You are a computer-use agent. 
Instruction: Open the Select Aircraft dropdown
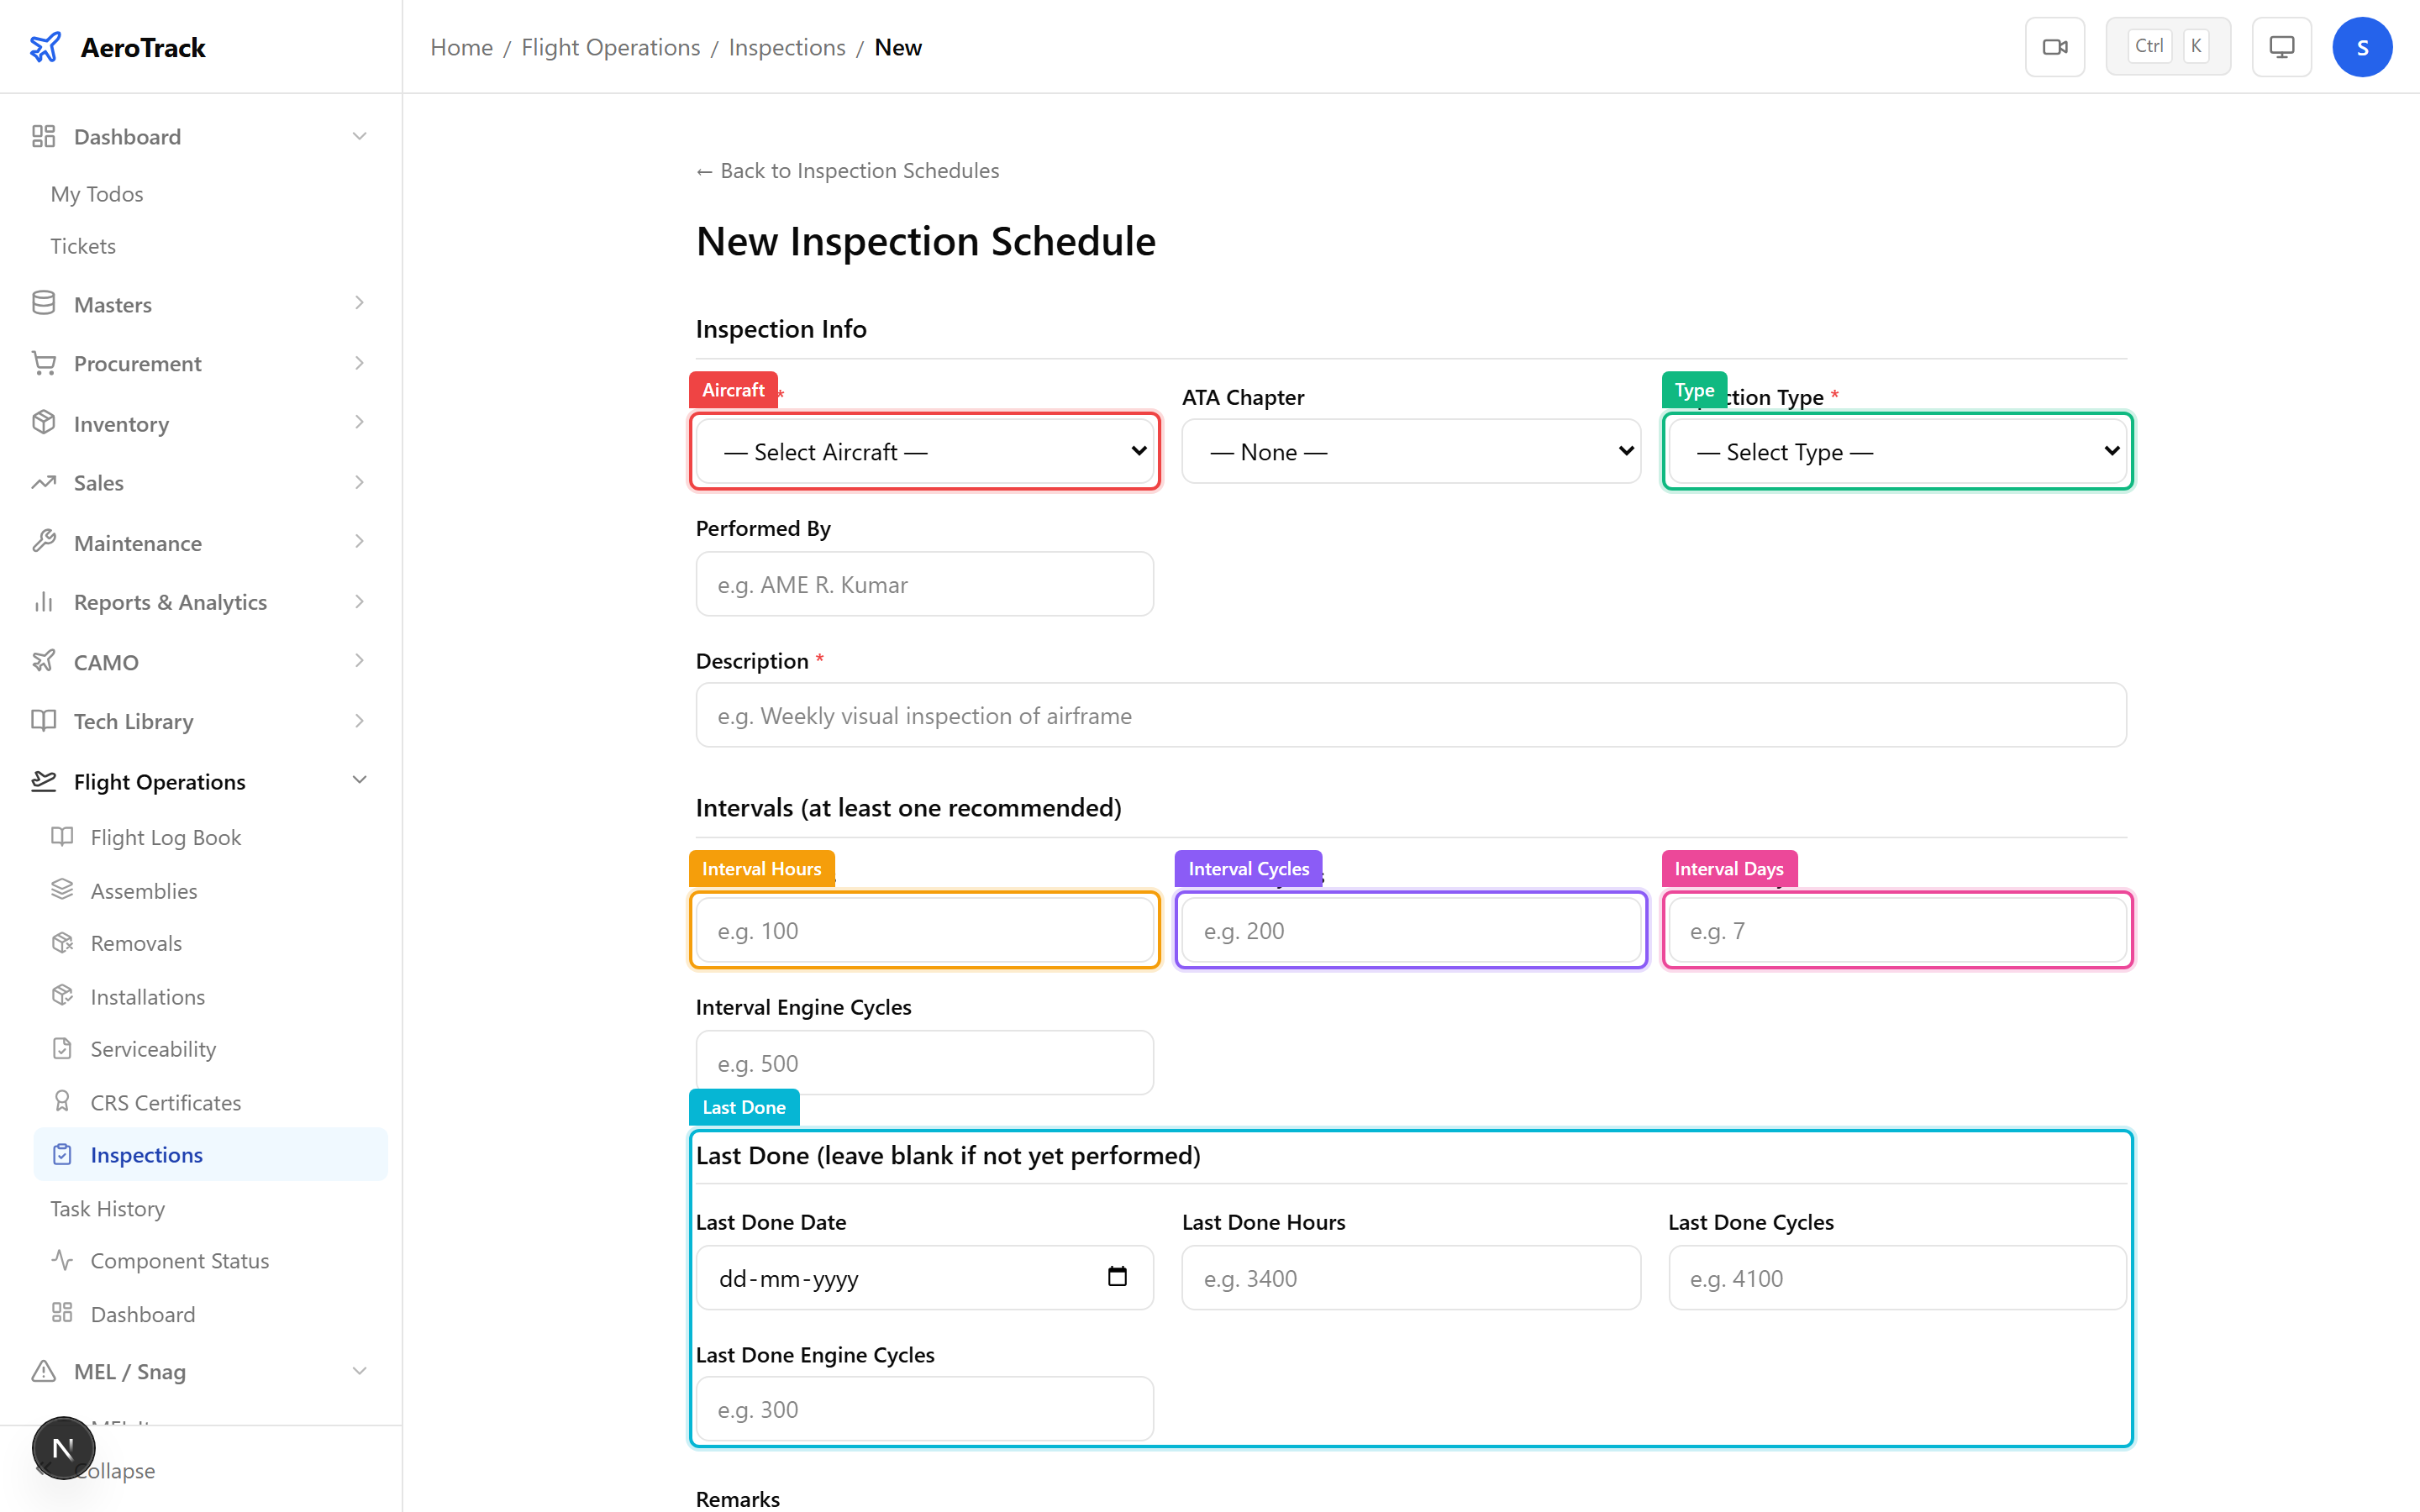pyautogui.click(x=923, y=451)
